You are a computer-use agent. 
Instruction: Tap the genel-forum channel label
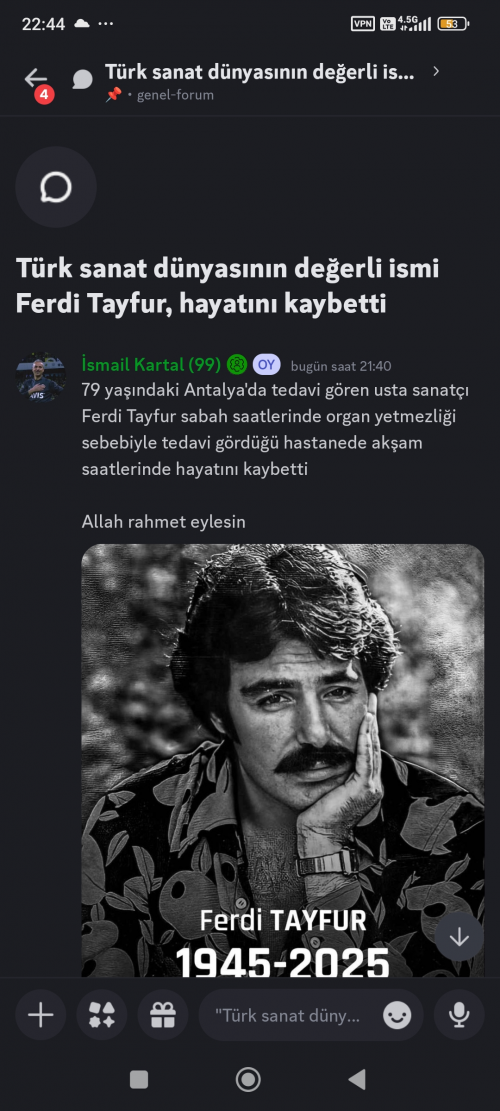(175, 95)
